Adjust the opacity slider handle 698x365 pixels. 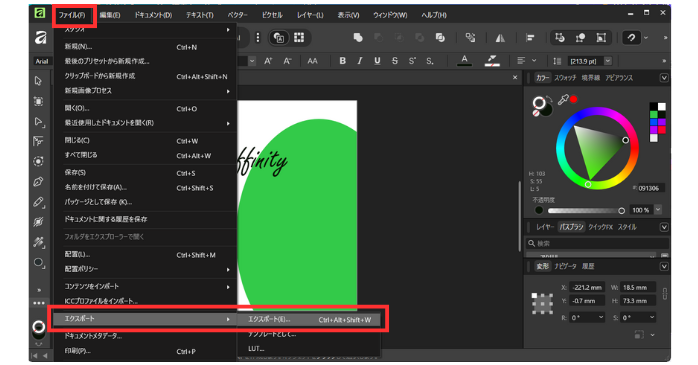point(621,211)
